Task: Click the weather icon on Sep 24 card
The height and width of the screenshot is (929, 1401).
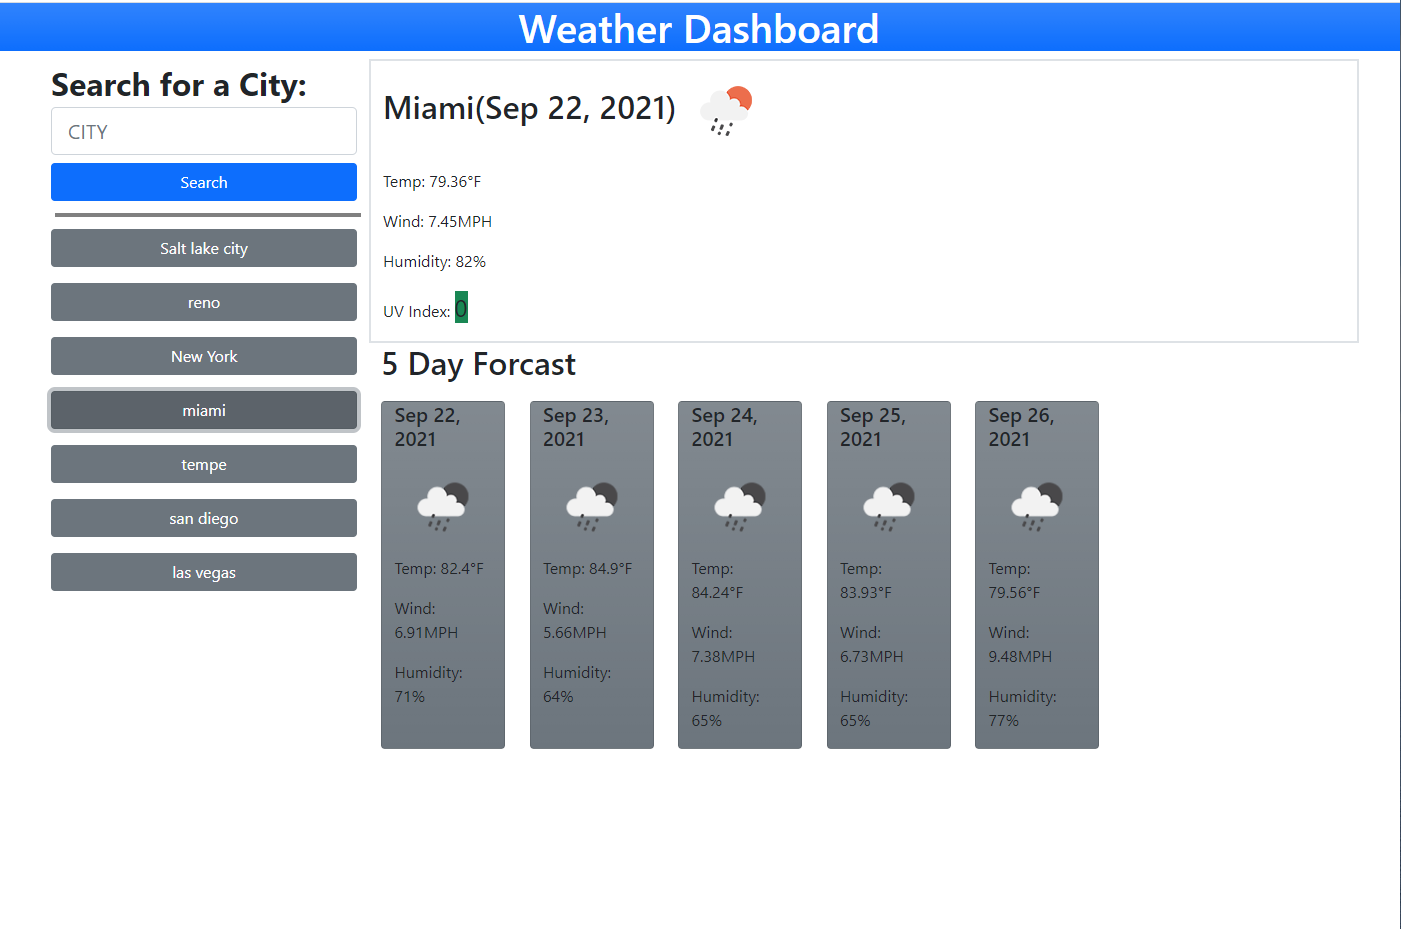Action: tap(739, 504)
